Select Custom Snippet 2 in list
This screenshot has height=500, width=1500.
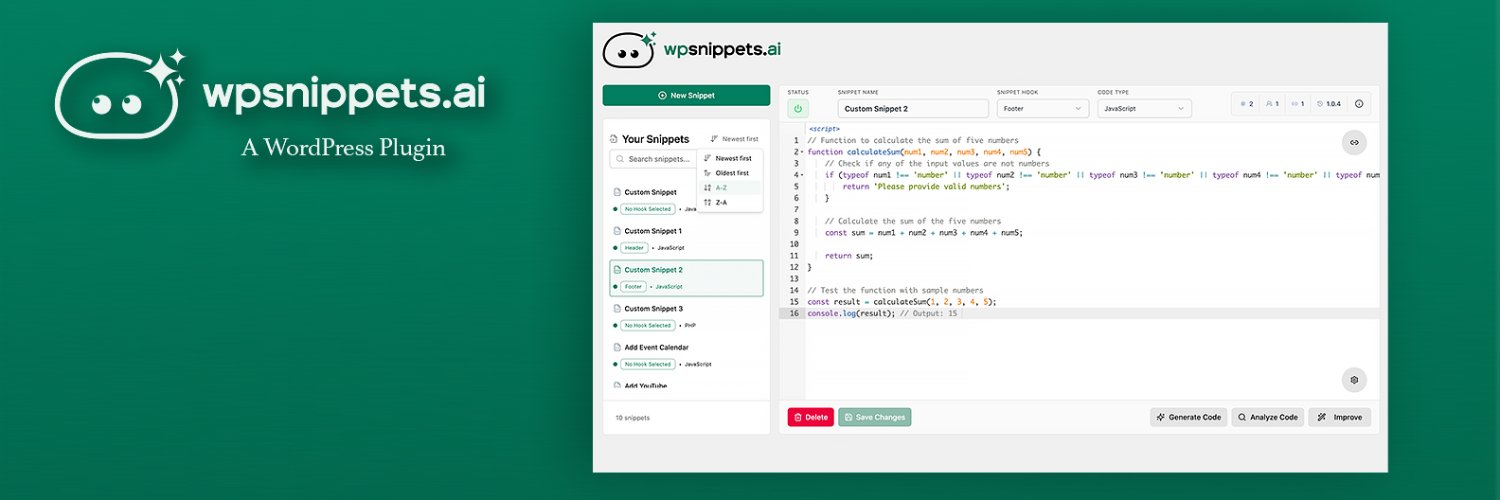[686, 278]
